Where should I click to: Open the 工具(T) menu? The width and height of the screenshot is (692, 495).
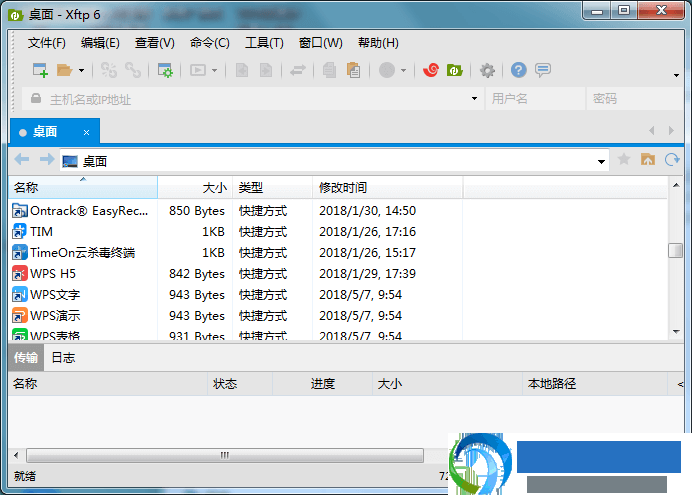pyautogui.click(x=264, y=43)
